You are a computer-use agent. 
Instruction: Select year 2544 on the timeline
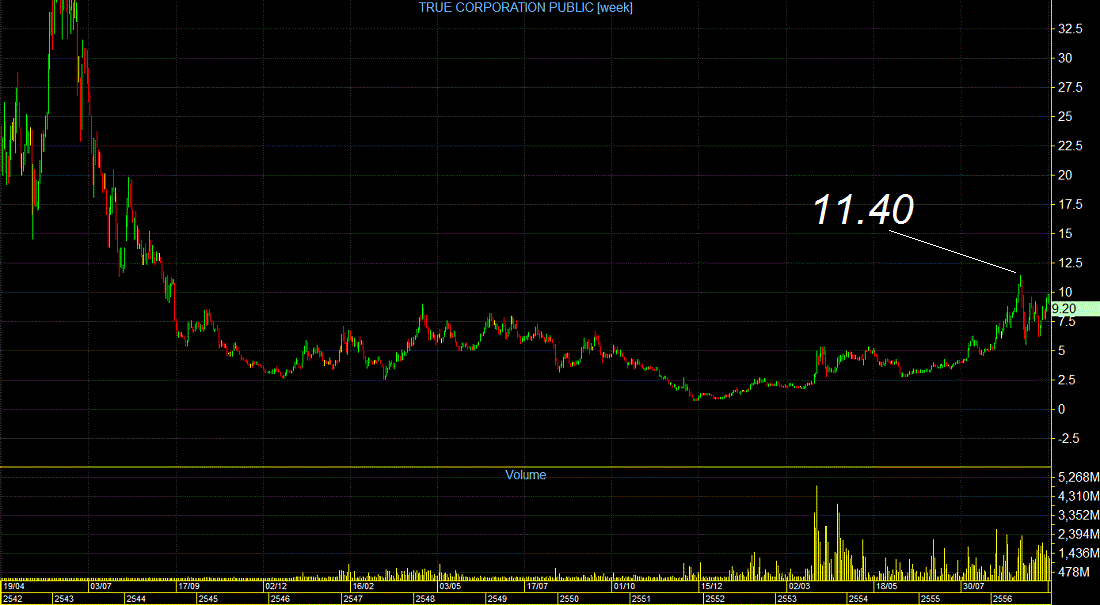click(x=135, y=599)
